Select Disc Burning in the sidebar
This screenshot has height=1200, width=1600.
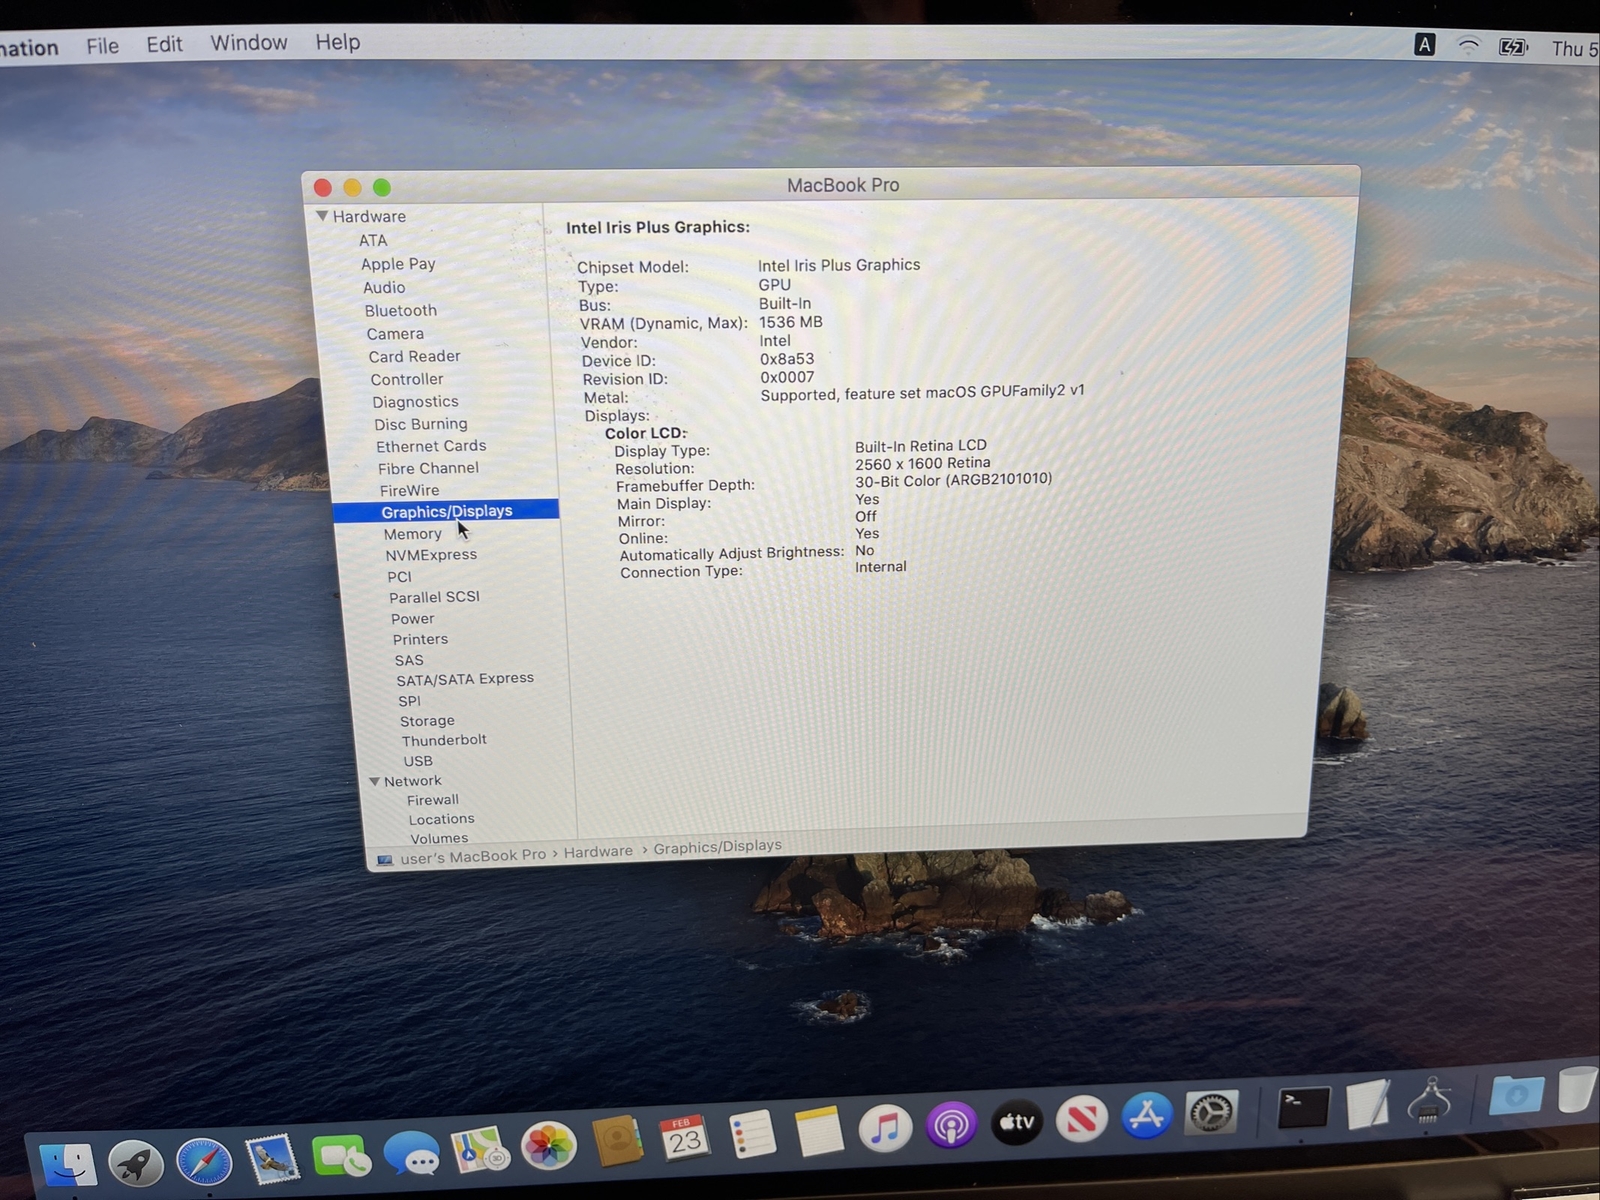point(421,424)
